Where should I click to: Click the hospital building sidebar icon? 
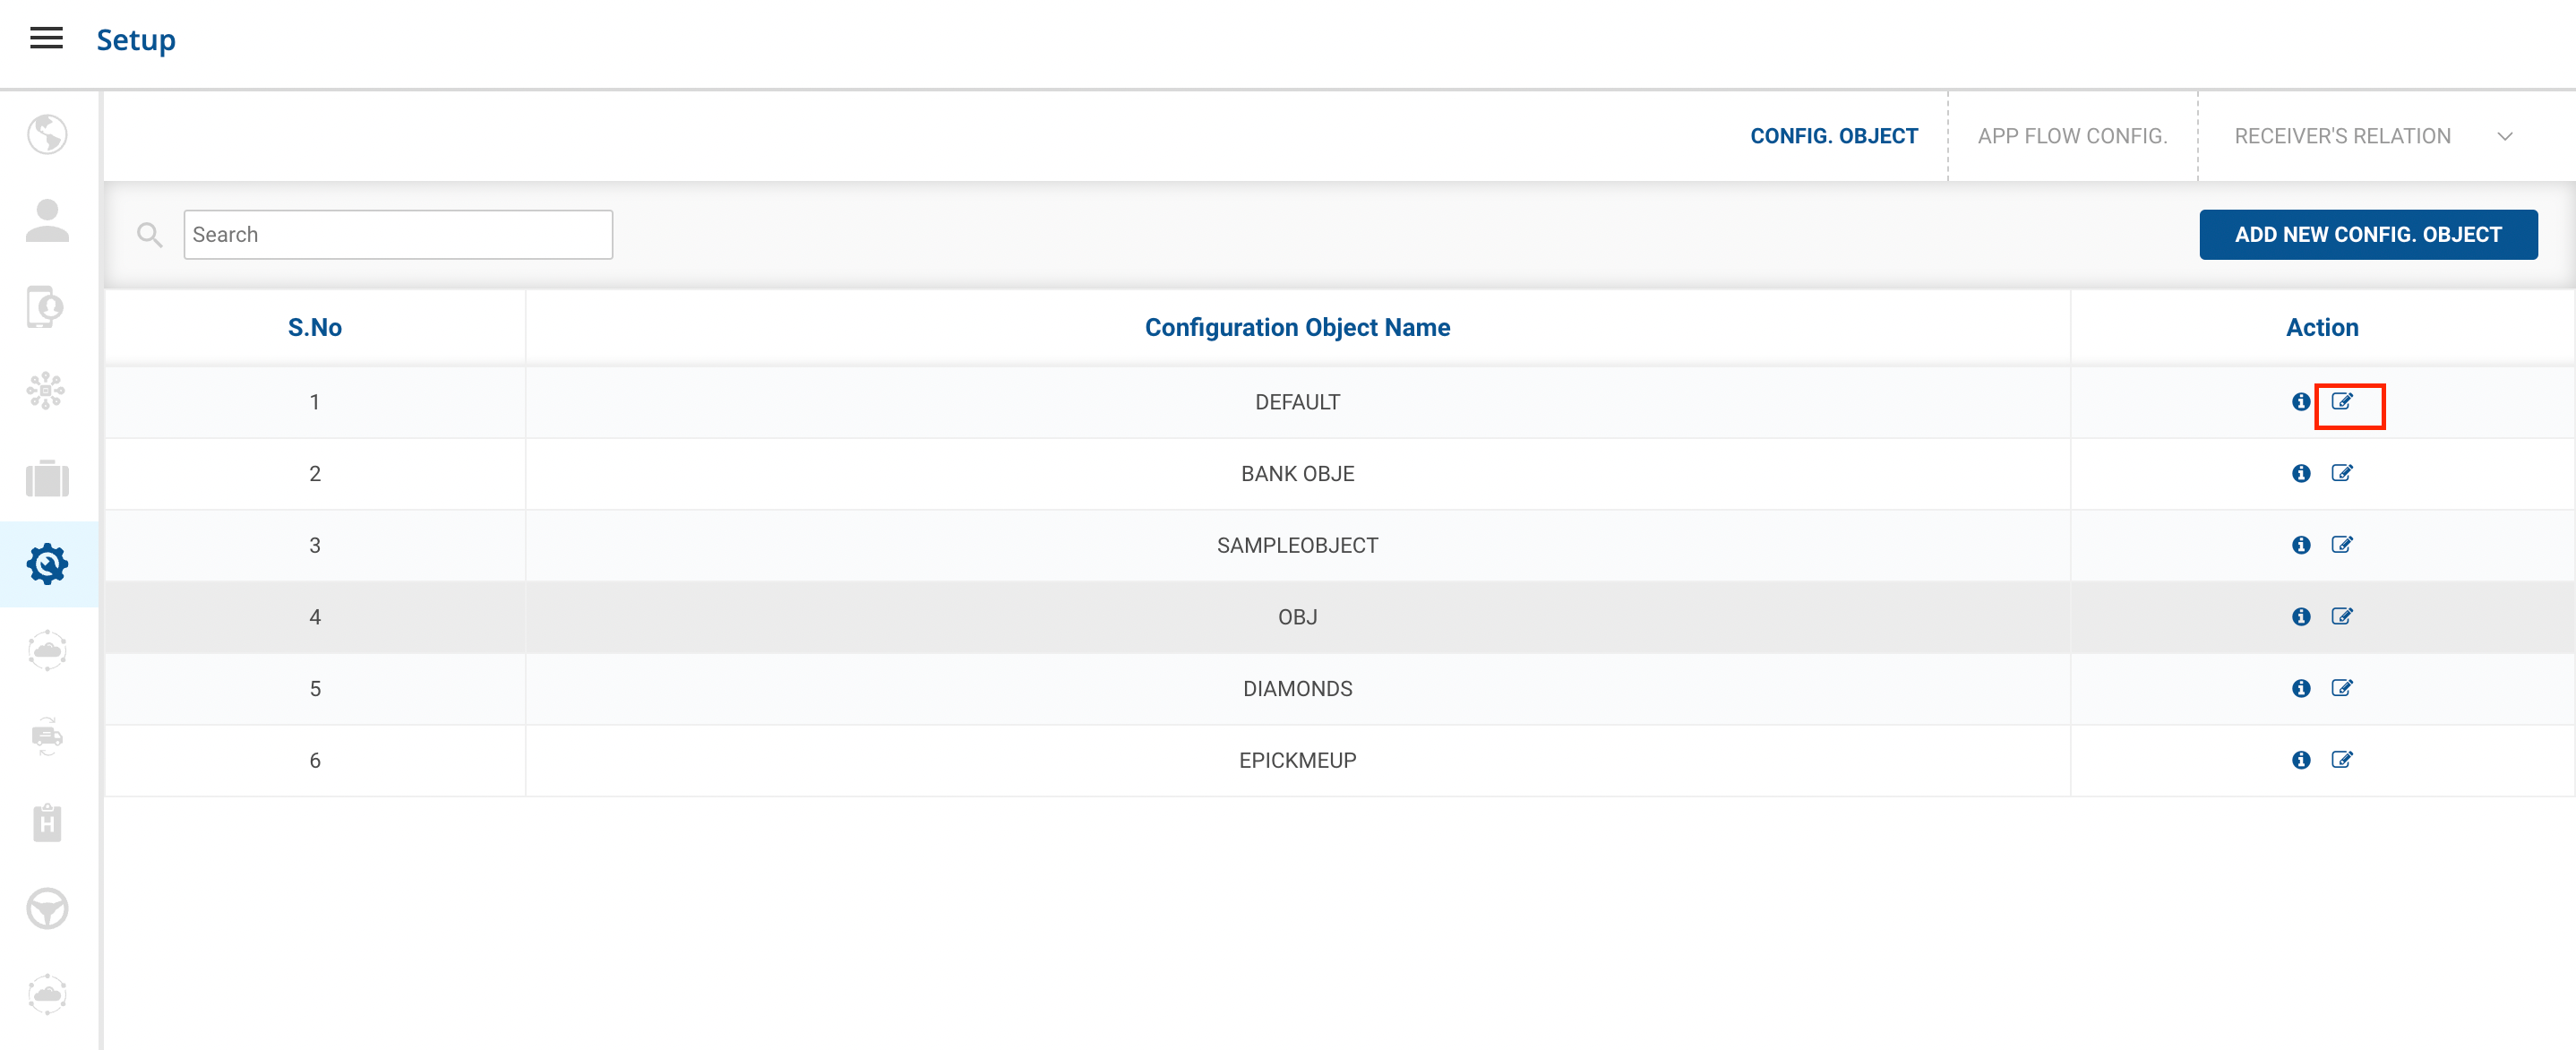(47, 822)
